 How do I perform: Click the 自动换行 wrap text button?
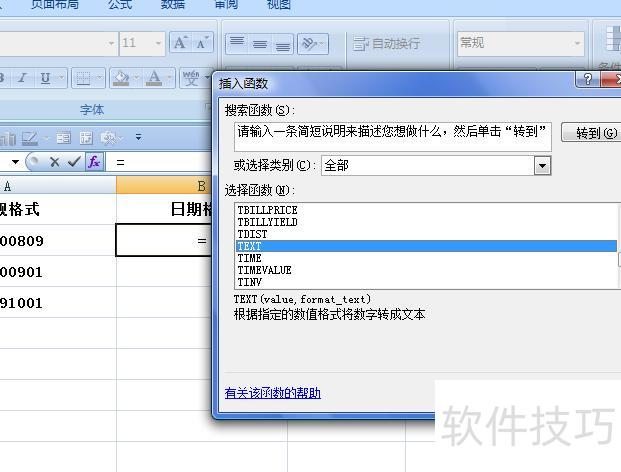pos(387,43)
